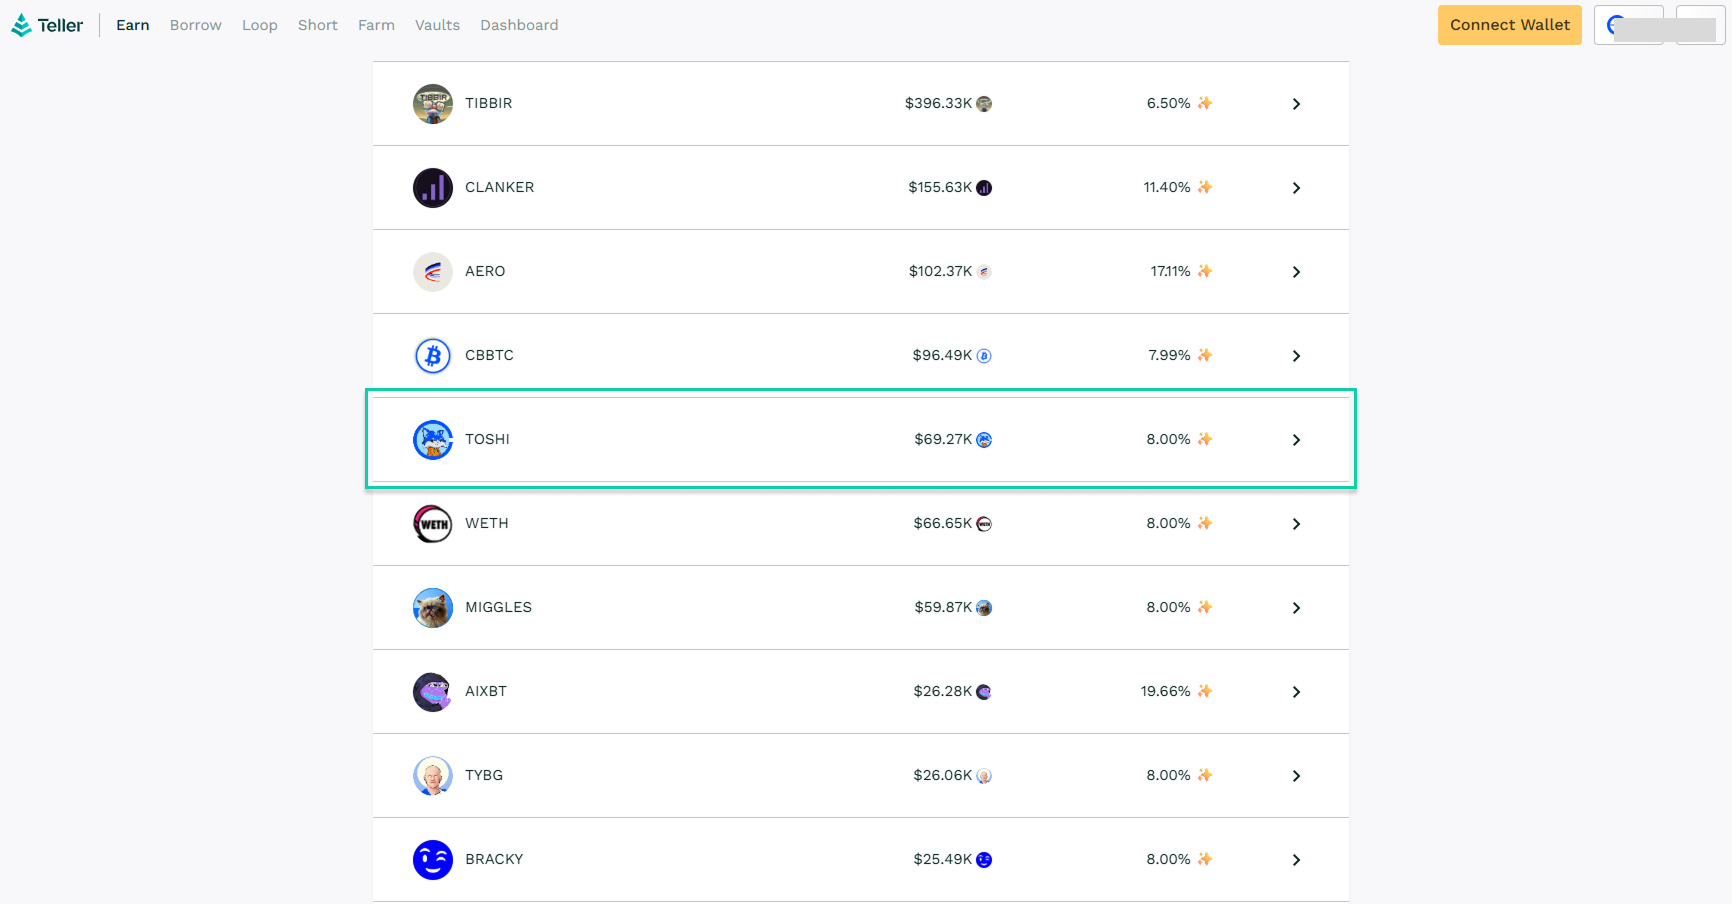1732x904 pixels.
Task: Click the BRACKY smiley token icon
Action: pos(432,860)
